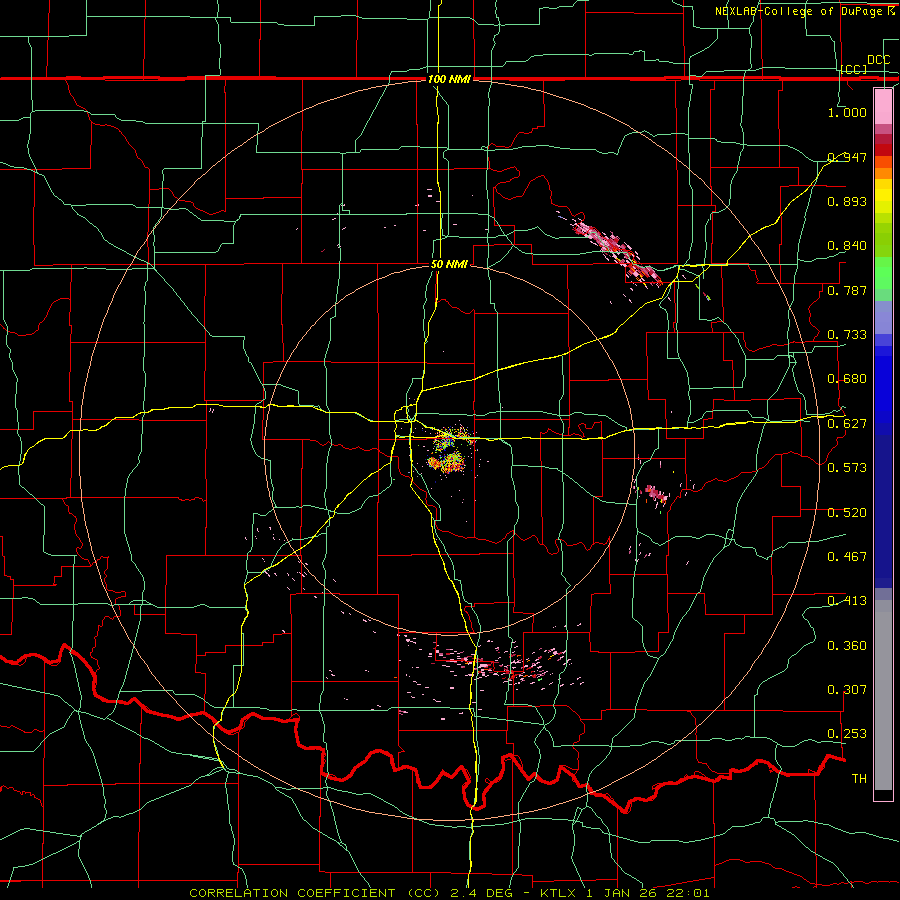
Task: Click the Correlation Coefficient KTLX caption text
Action: 449,893
